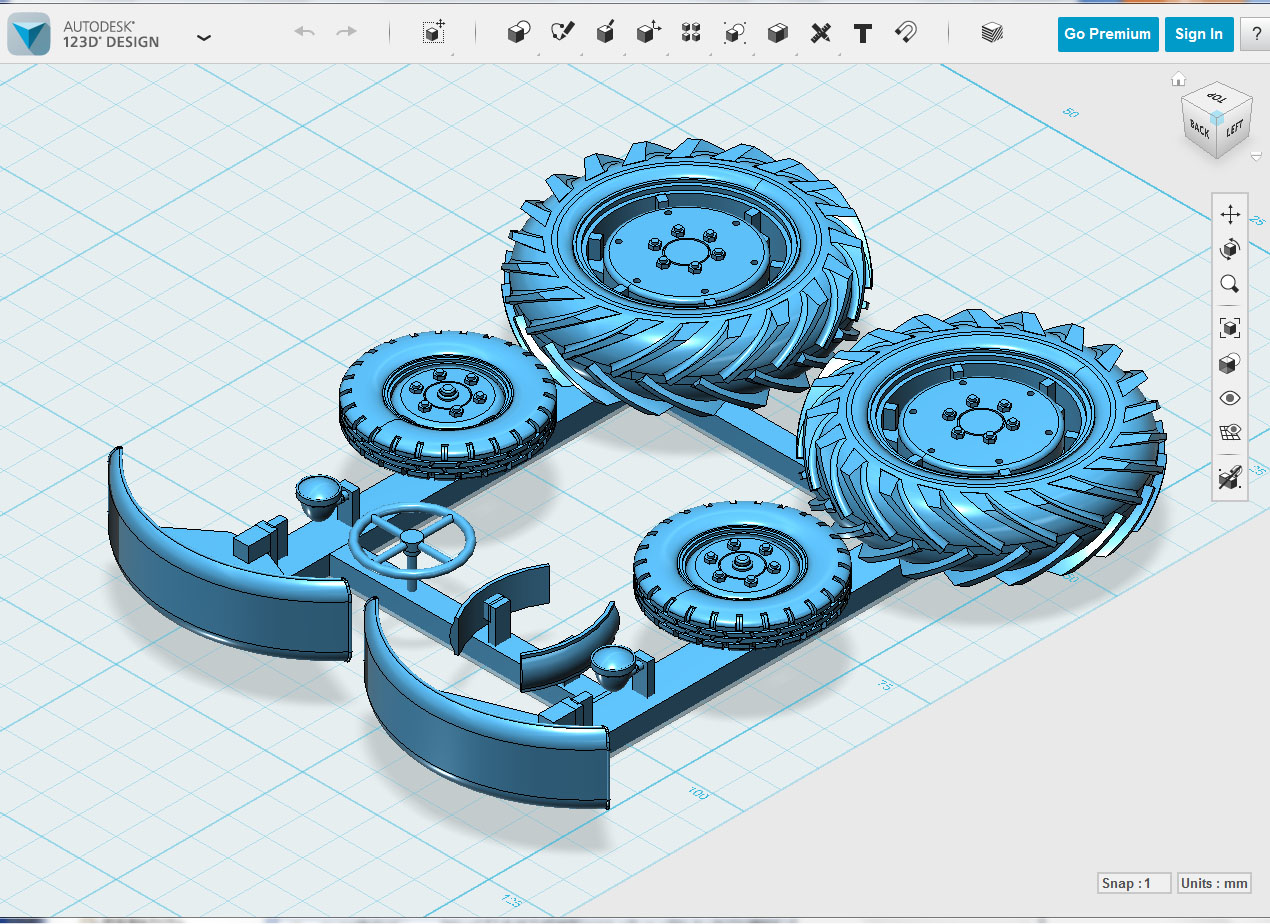Open the question mark Help button
The width and height of the screenshot is (1270, 924).
1255,34
